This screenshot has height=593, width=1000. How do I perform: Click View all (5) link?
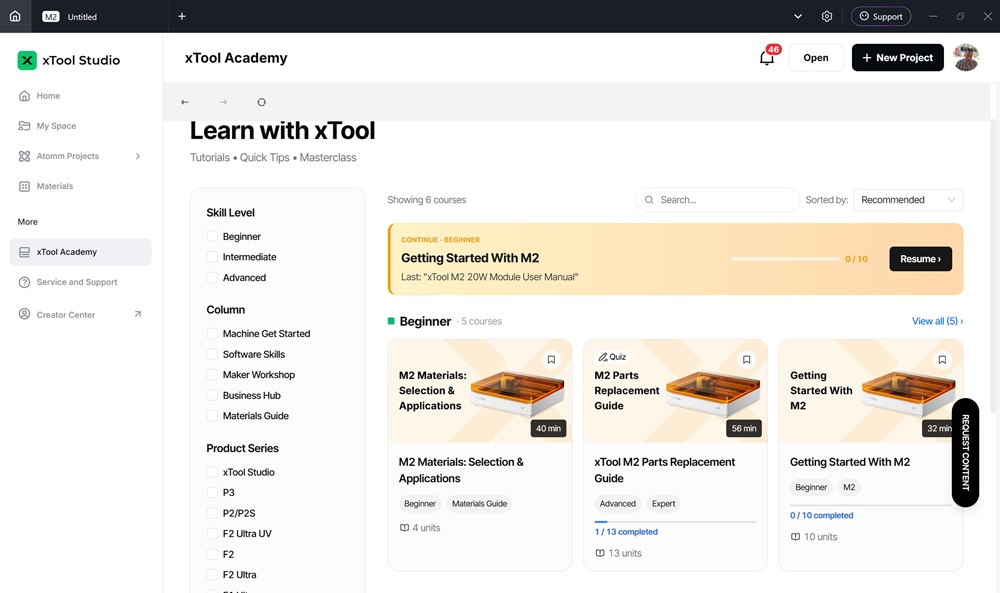pos(937,321)
